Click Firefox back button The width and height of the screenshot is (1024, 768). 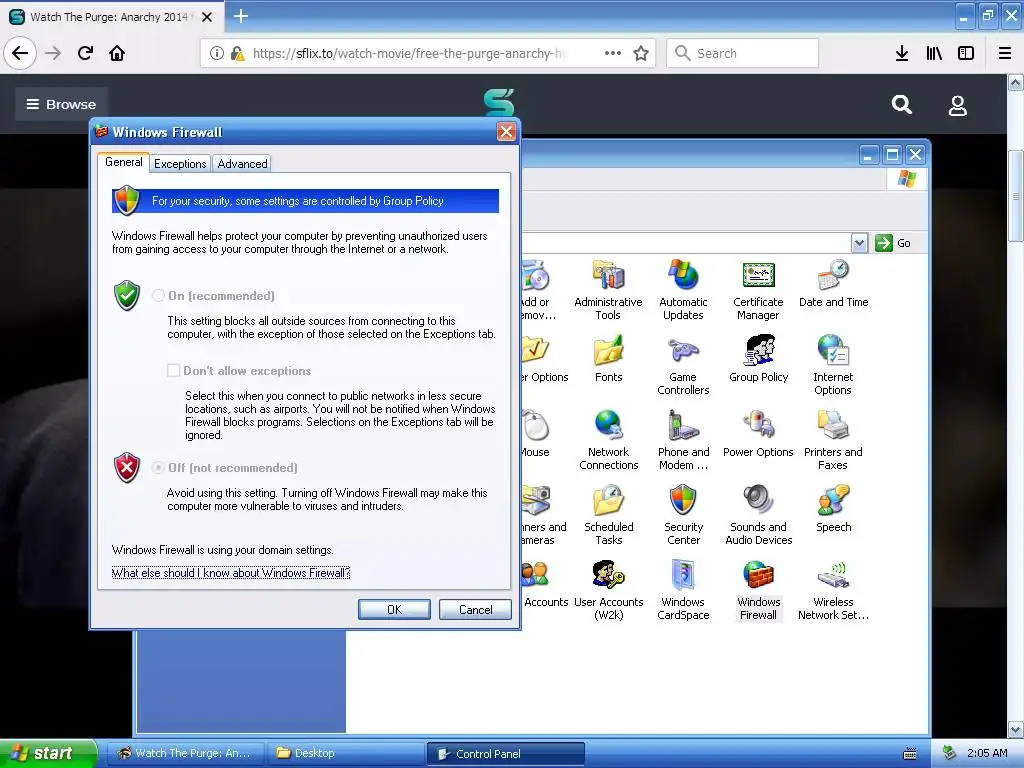(x=20, y=53)
